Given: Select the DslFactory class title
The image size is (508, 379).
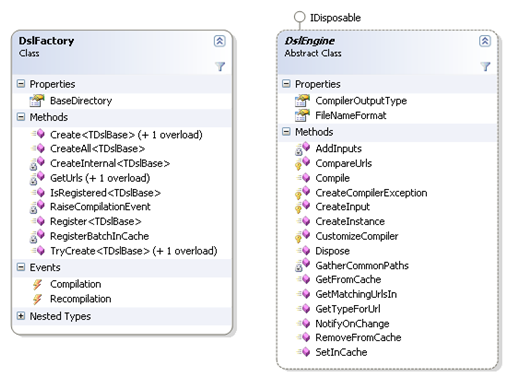Looking at the screenshot, I should click(x=46, y=41).
